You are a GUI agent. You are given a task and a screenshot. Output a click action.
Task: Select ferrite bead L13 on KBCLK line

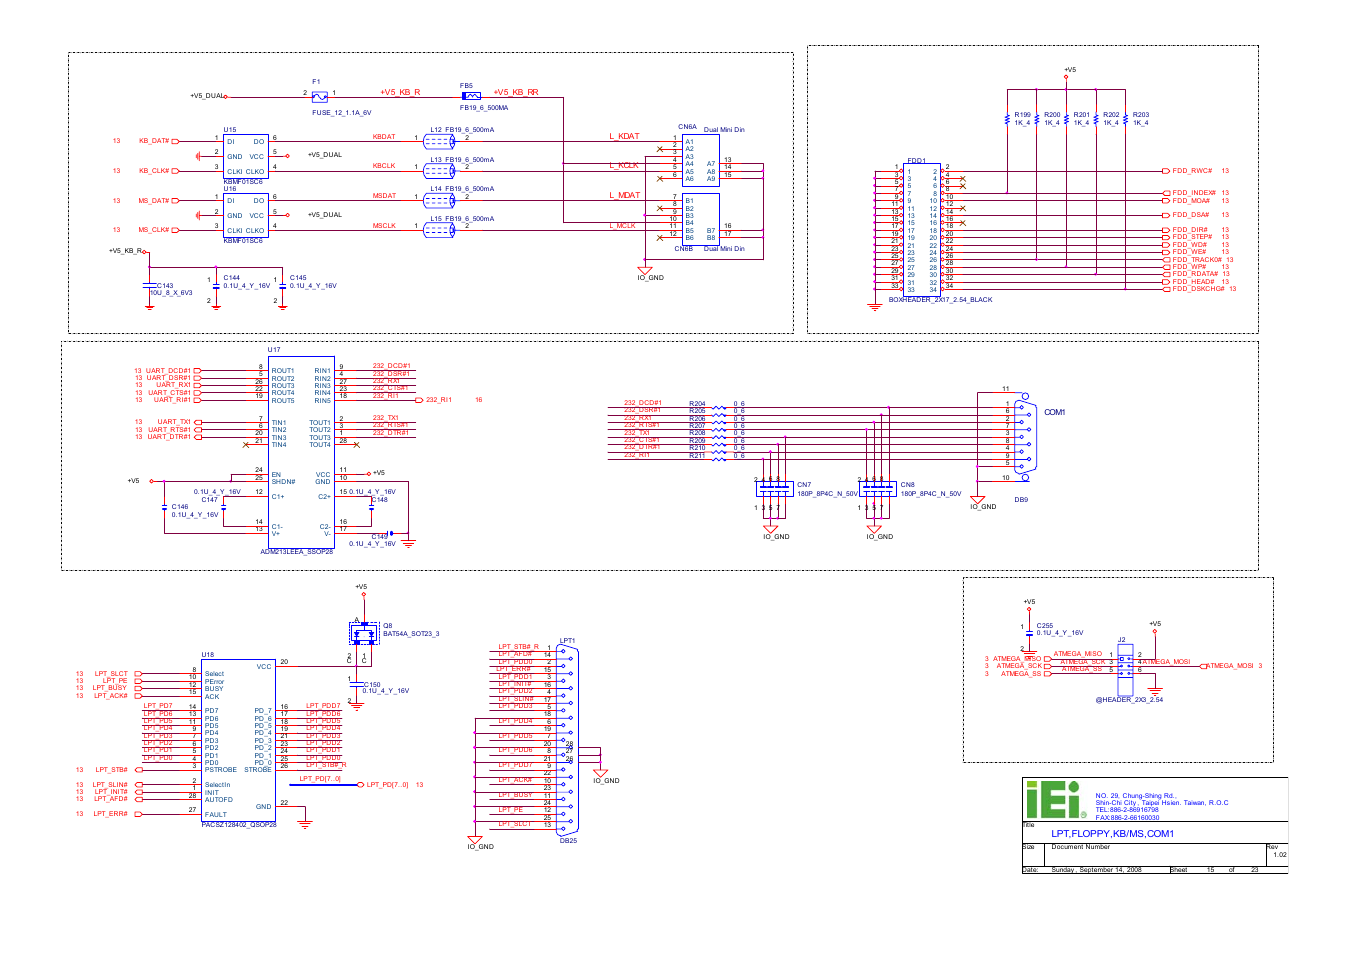coord(439,171)
